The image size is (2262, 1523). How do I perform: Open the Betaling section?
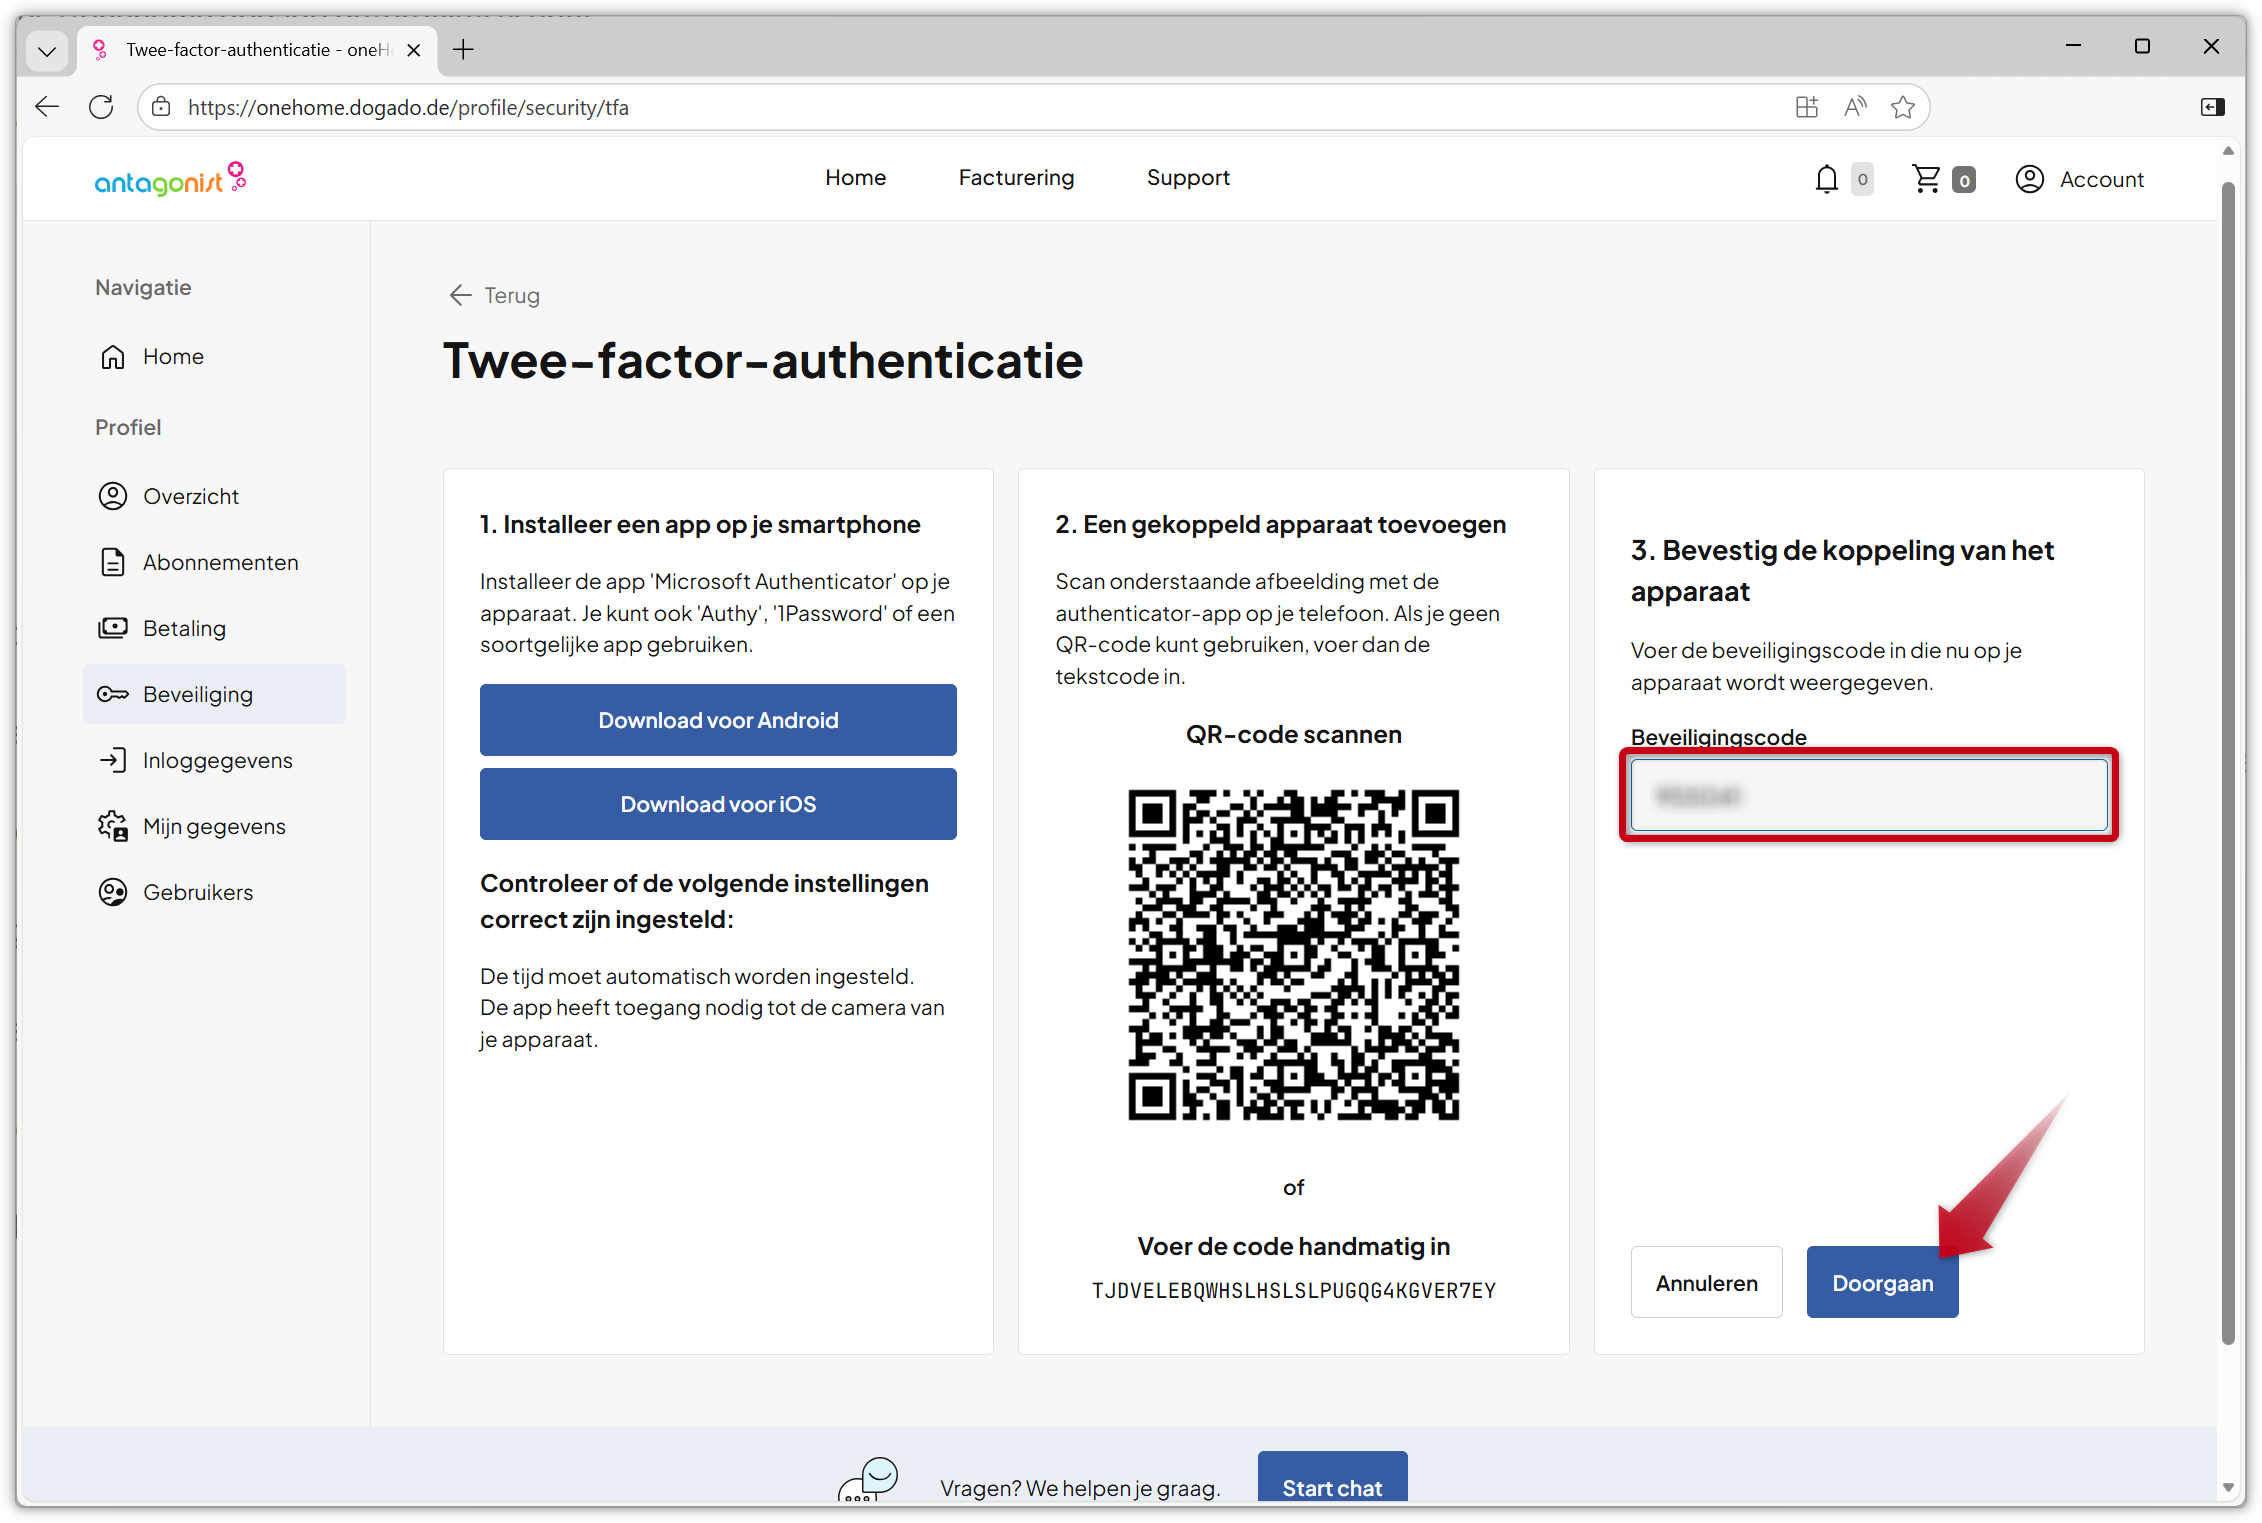(184, 628)
